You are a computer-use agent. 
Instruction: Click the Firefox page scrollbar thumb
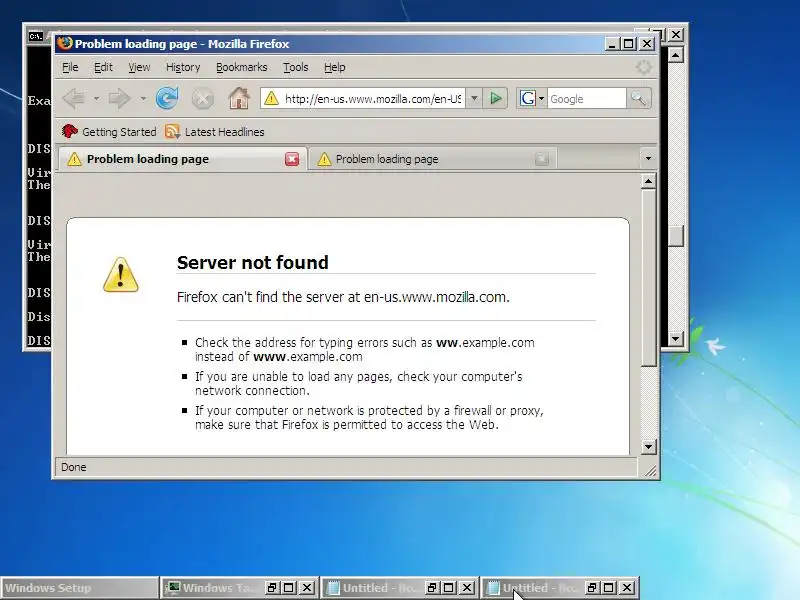pos(648,278)
